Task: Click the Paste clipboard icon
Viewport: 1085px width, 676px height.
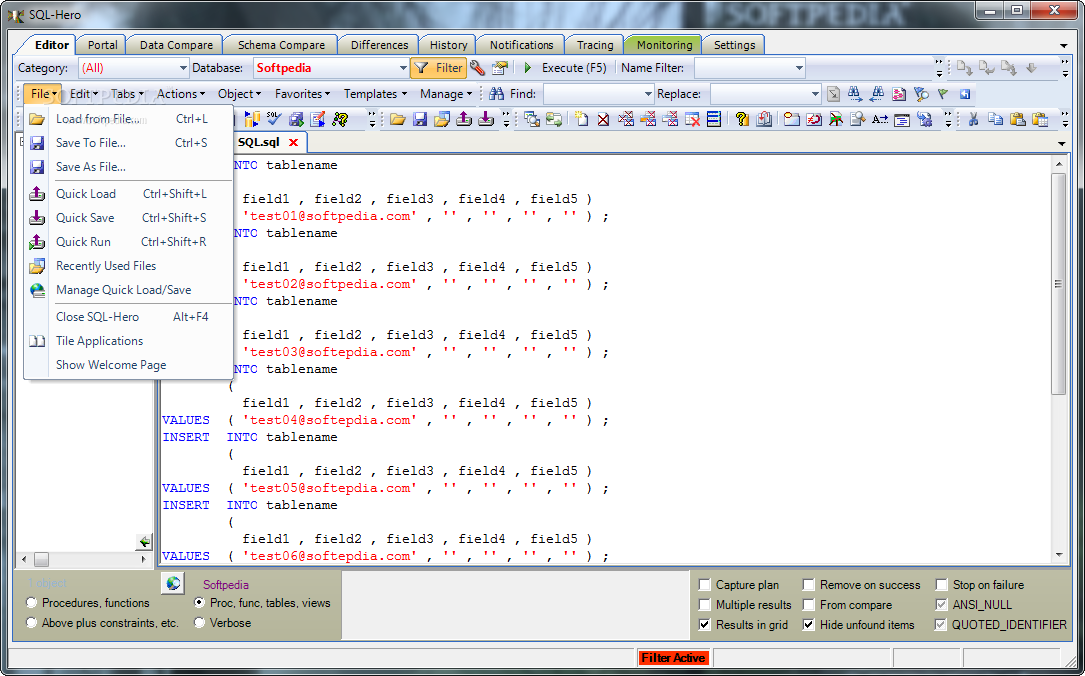Action: click(1017, 119)
